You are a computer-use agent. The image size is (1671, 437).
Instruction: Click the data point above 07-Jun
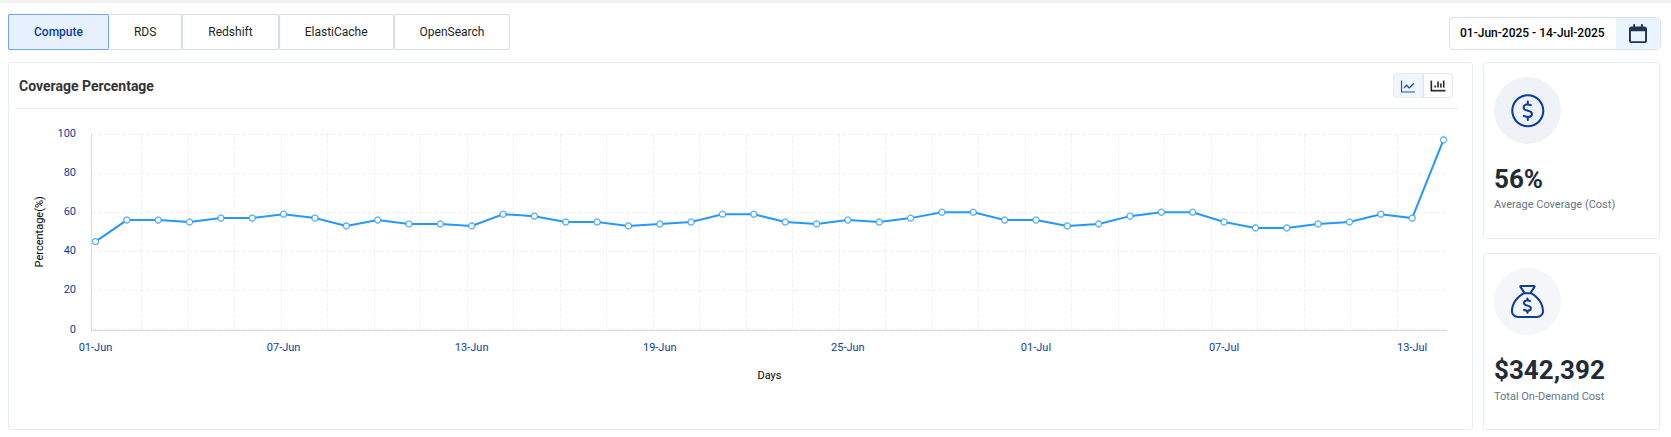pos(284,214)
